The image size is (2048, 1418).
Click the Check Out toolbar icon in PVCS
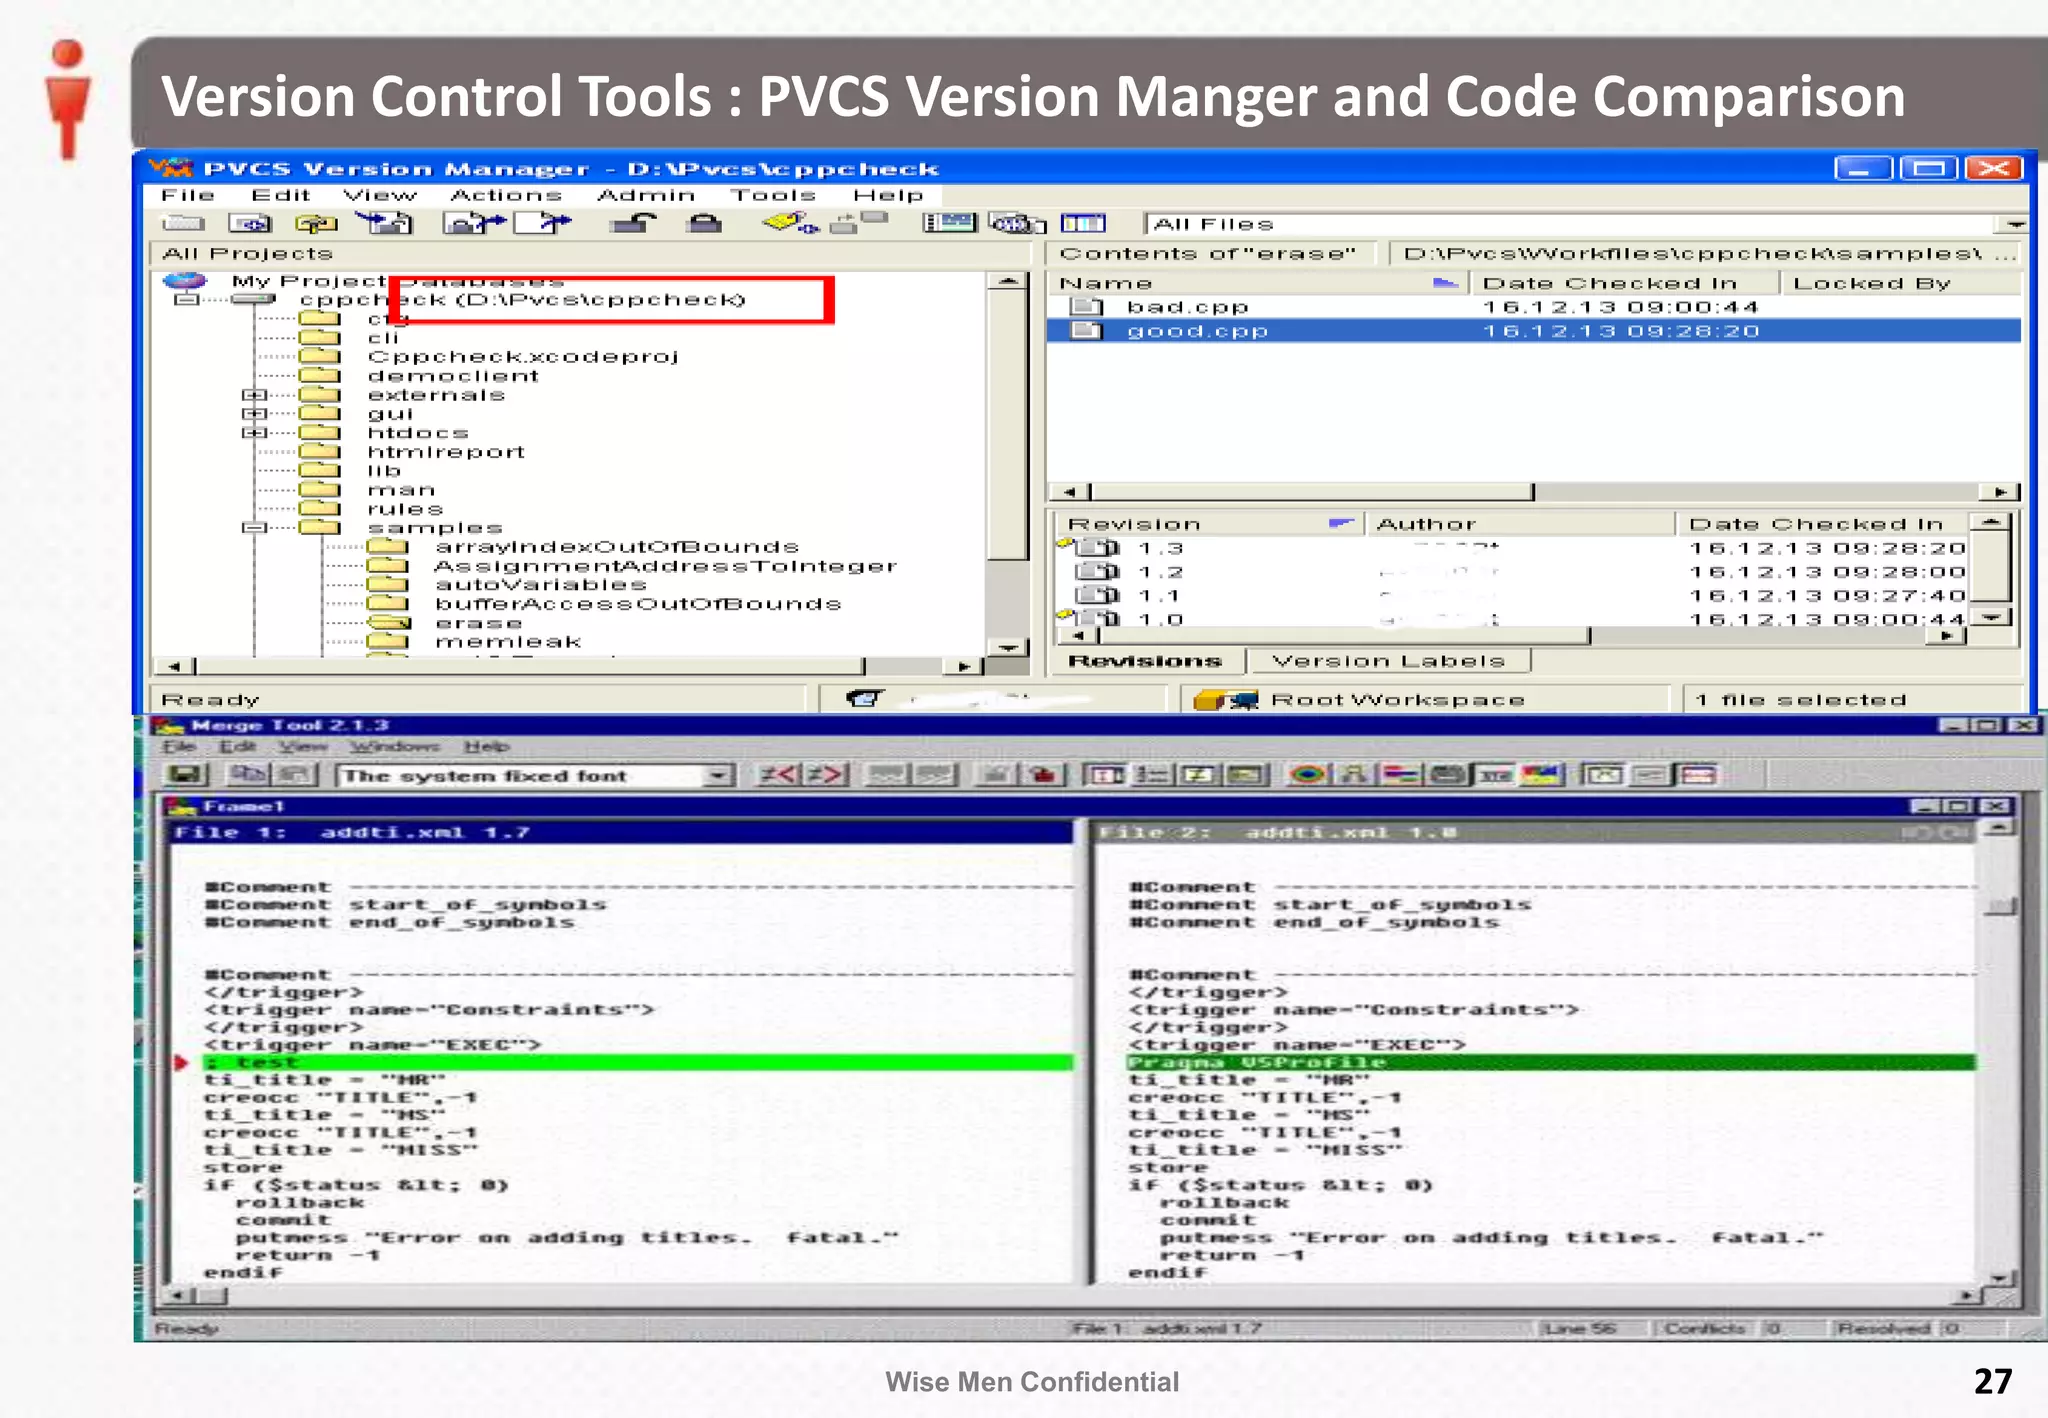point(473,223)
